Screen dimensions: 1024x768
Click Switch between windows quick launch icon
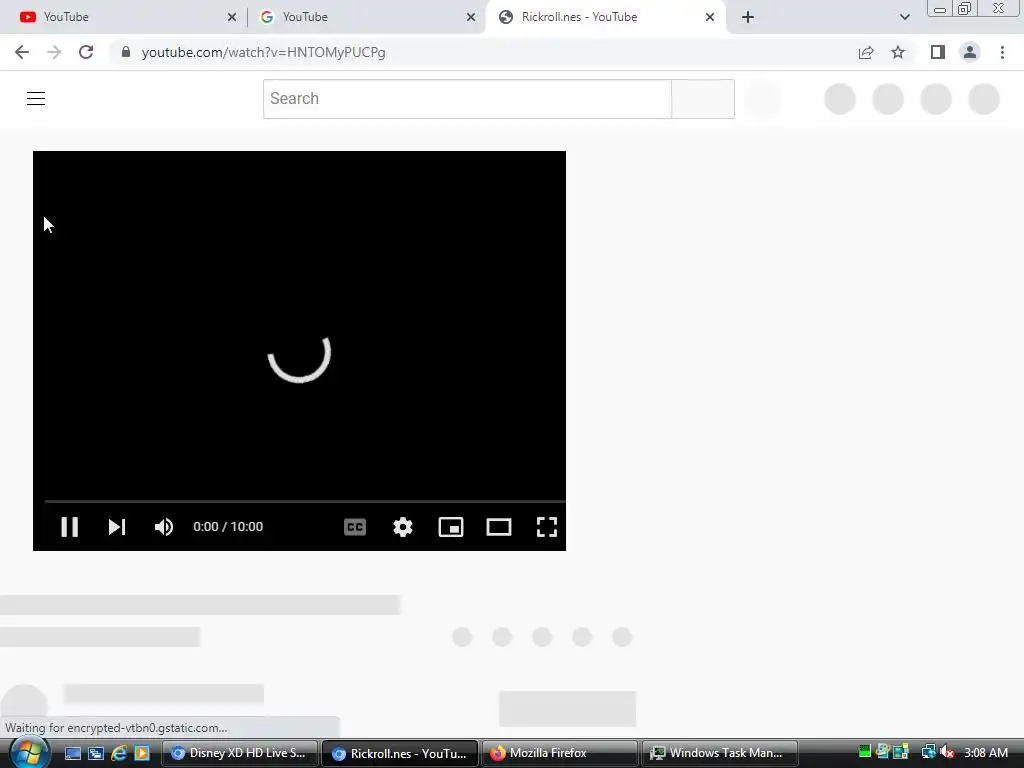click(96, 753)
